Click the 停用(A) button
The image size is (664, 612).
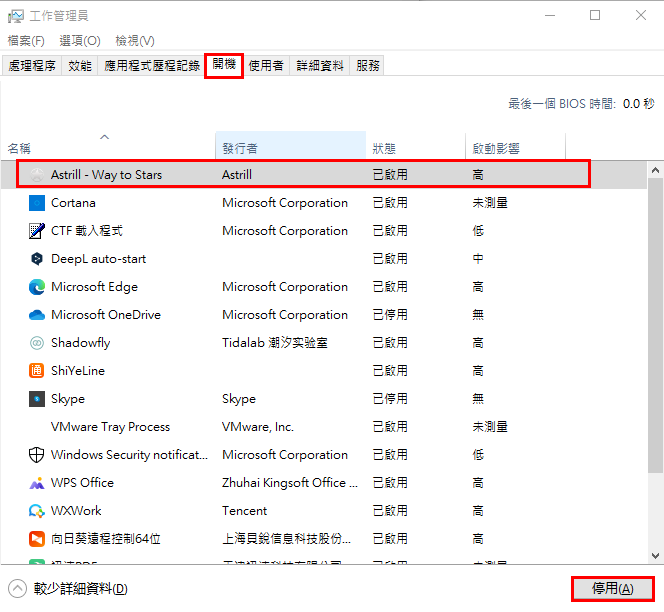(x=612, y=589)
